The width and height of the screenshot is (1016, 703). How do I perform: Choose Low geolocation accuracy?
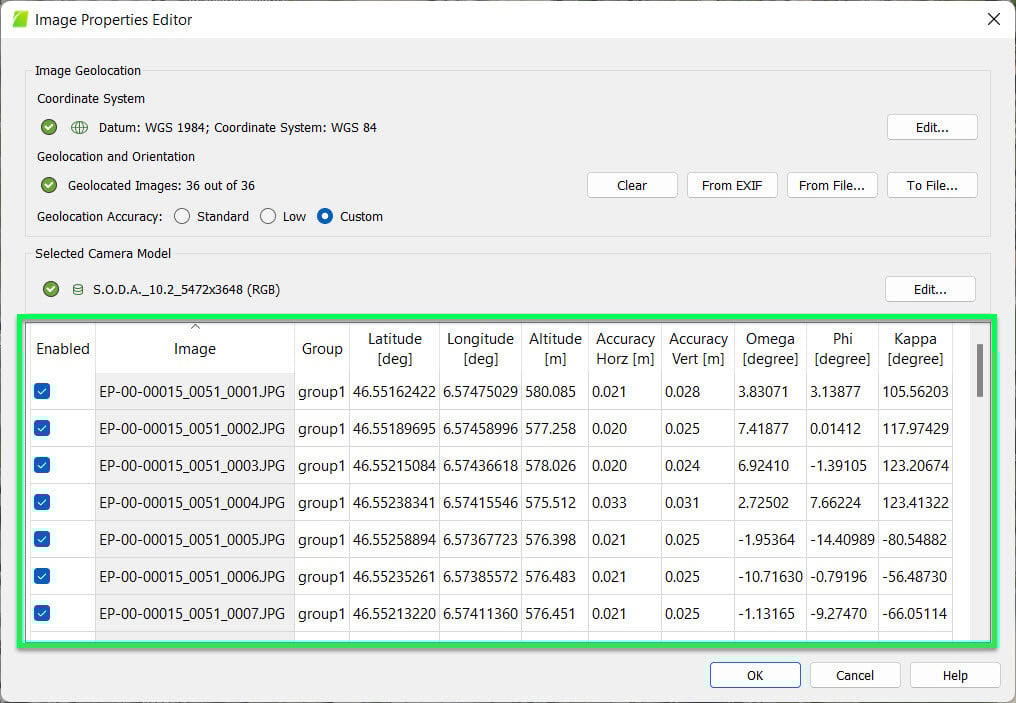click(267, 216)
